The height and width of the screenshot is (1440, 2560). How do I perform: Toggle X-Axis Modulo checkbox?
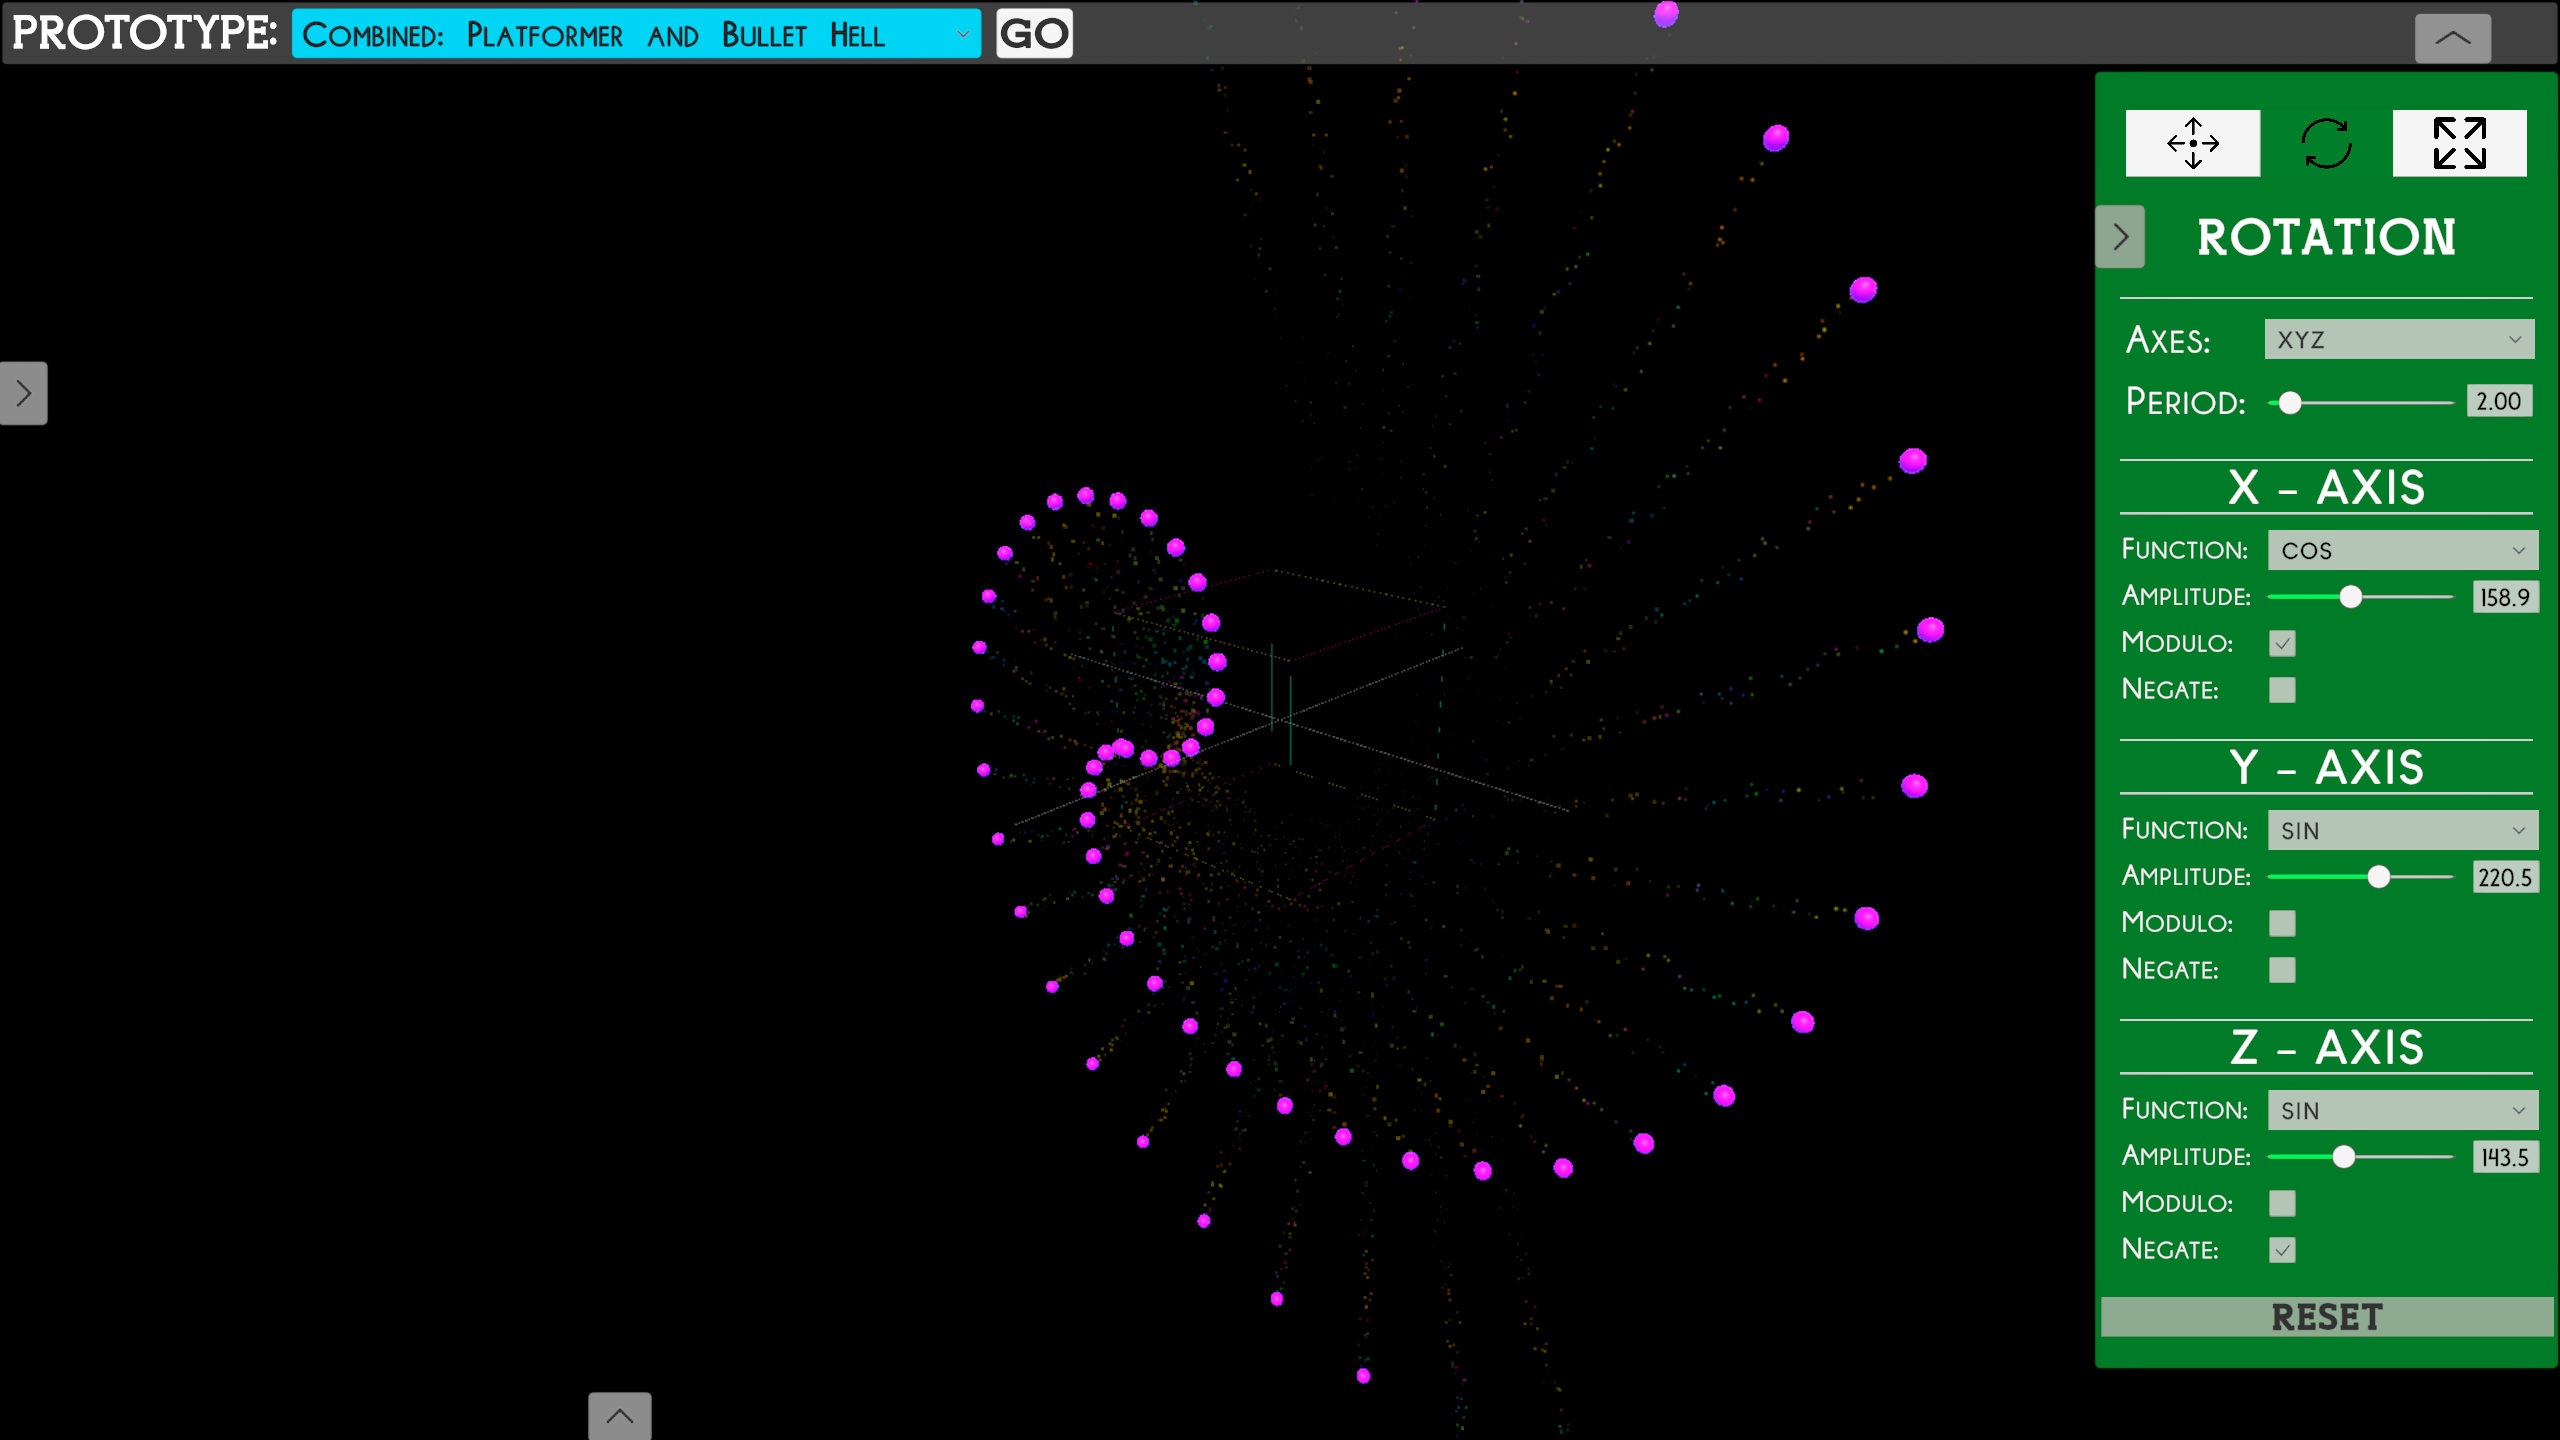(x=2282, y=643)
